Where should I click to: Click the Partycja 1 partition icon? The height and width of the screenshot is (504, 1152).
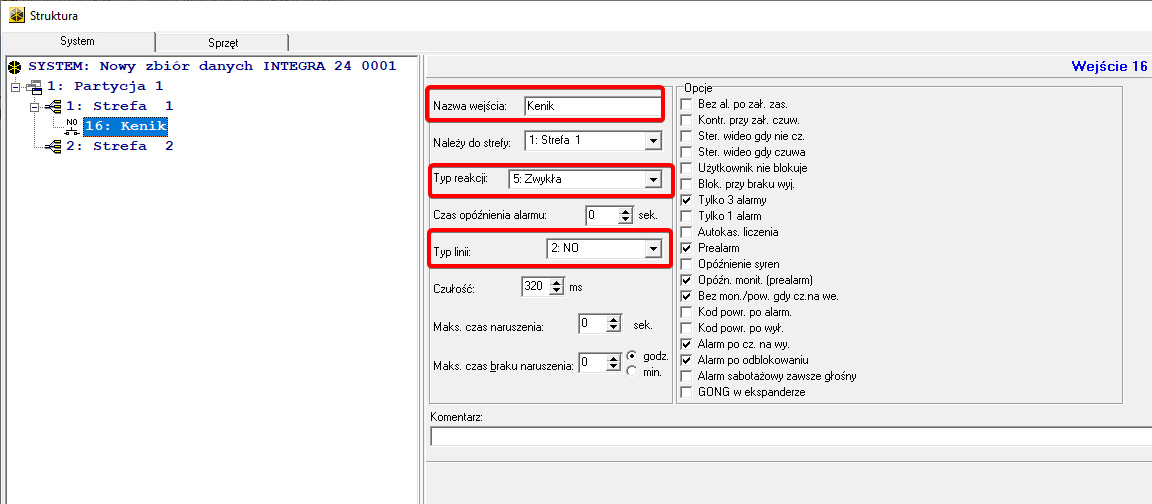coord(34,87)
